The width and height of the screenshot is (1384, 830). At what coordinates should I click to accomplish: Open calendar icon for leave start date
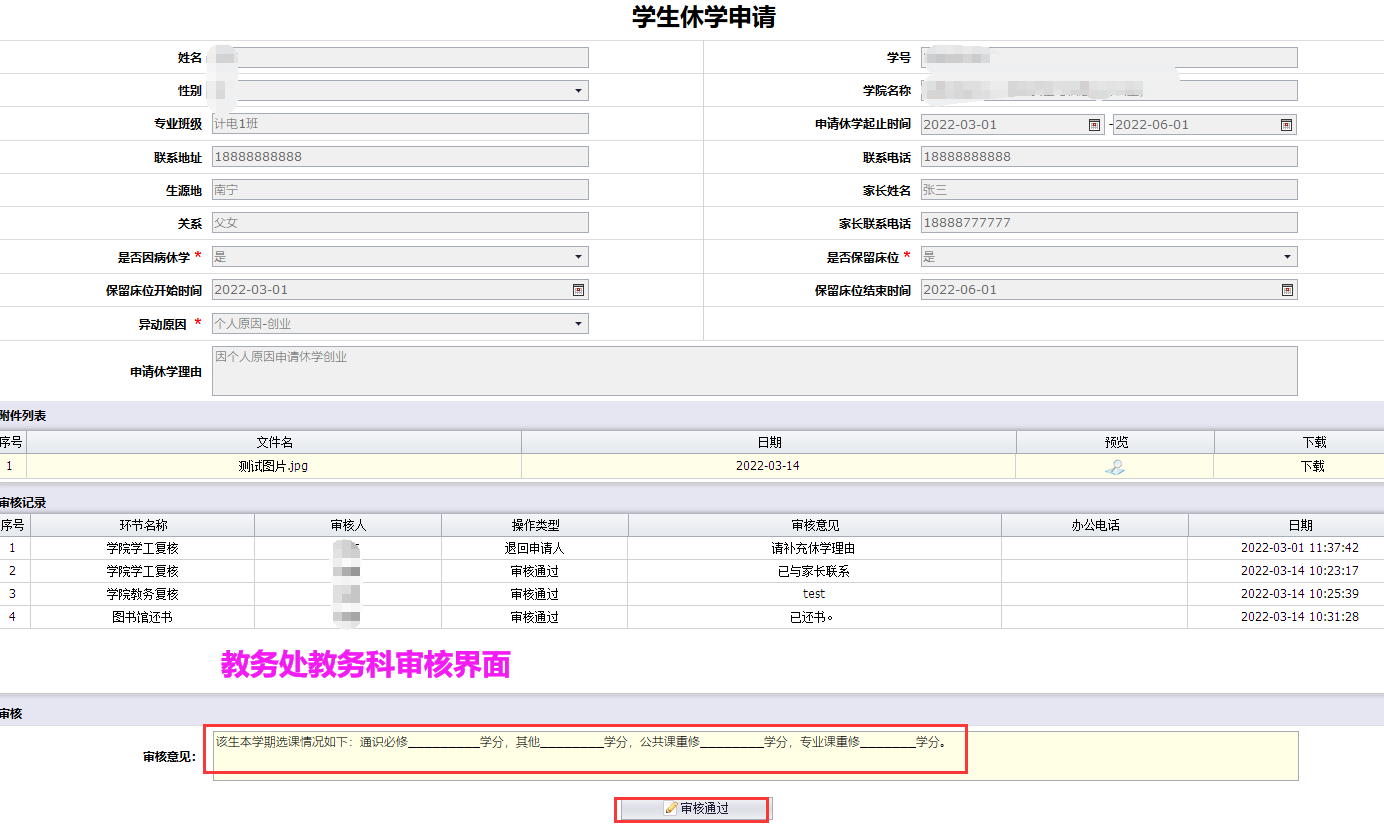[1094, 125]
